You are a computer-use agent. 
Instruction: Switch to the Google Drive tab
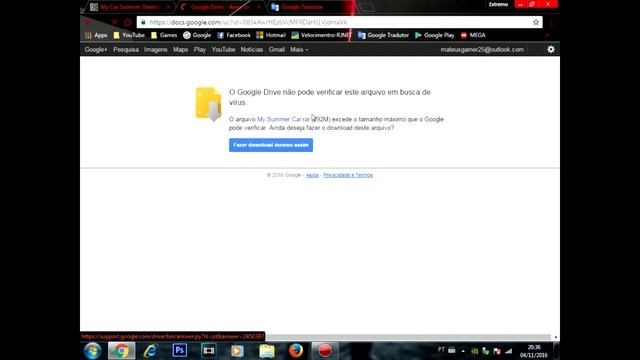click(220, 7)
